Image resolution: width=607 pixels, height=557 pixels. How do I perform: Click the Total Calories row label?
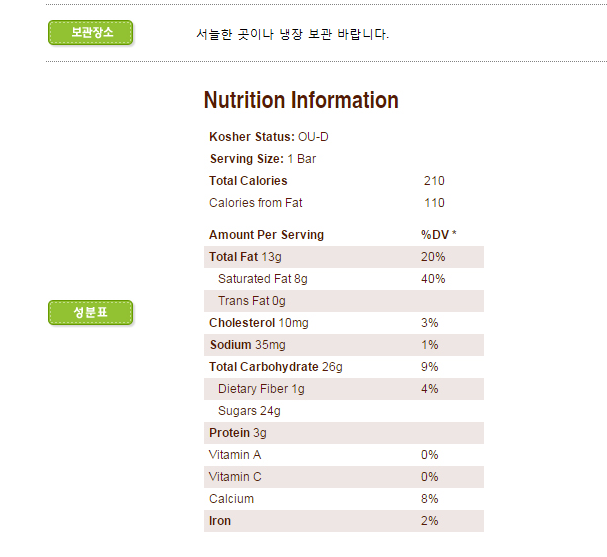click(248, 181)
